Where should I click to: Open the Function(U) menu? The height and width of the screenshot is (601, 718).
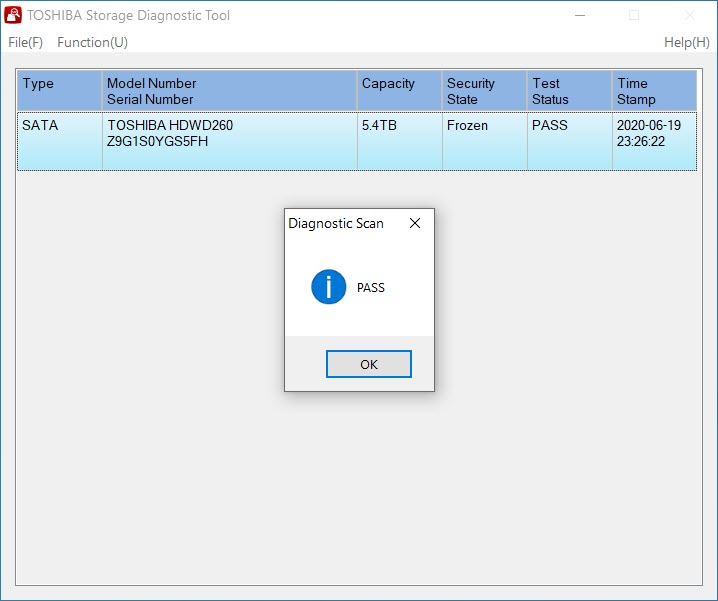coord(92,43)
